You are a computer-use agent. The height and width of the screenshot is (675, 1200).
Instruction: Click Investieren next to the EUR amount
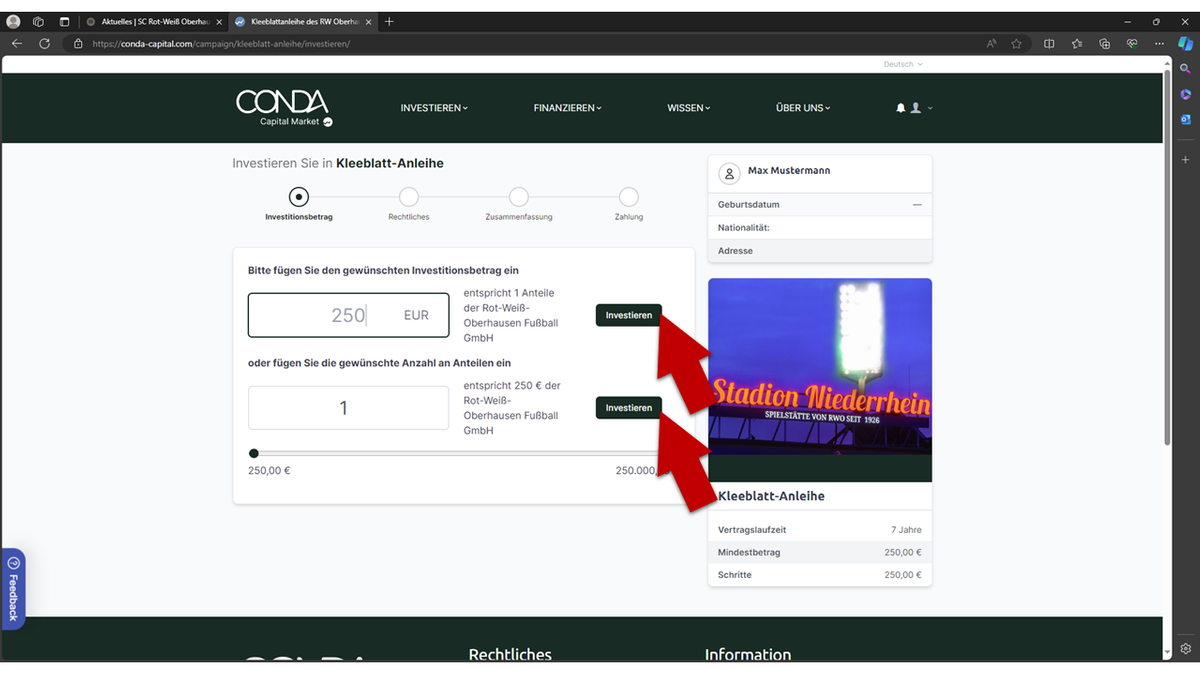point(628,315)
